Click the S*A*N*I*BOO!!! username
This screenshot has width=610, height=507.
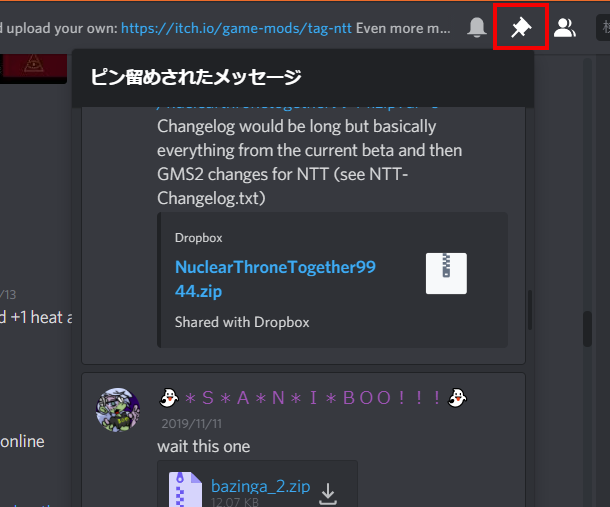(313, 398)
